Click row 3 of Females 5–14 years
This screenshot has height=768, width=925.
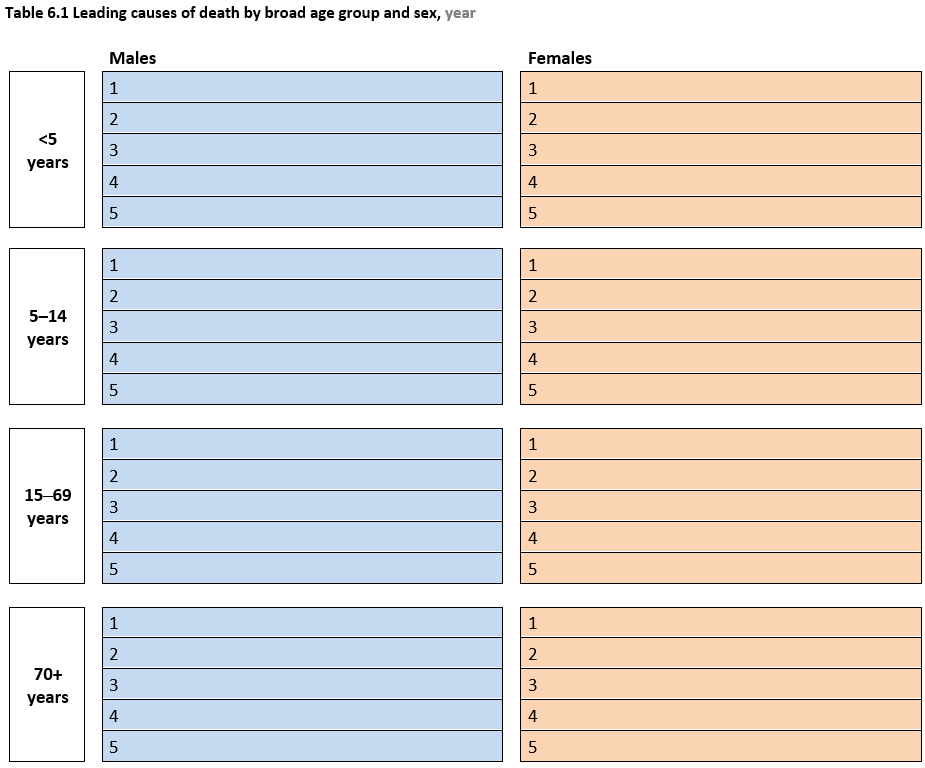[721, 327]
